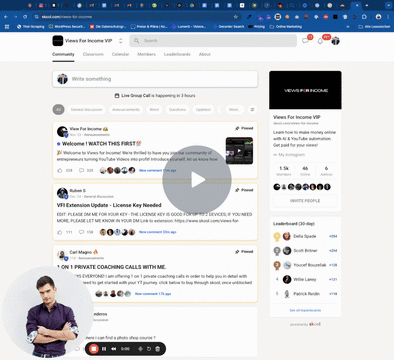Click the rewind icon in the recorder bar
Viewport: 394px width, 360px height.
pos(114,349)
